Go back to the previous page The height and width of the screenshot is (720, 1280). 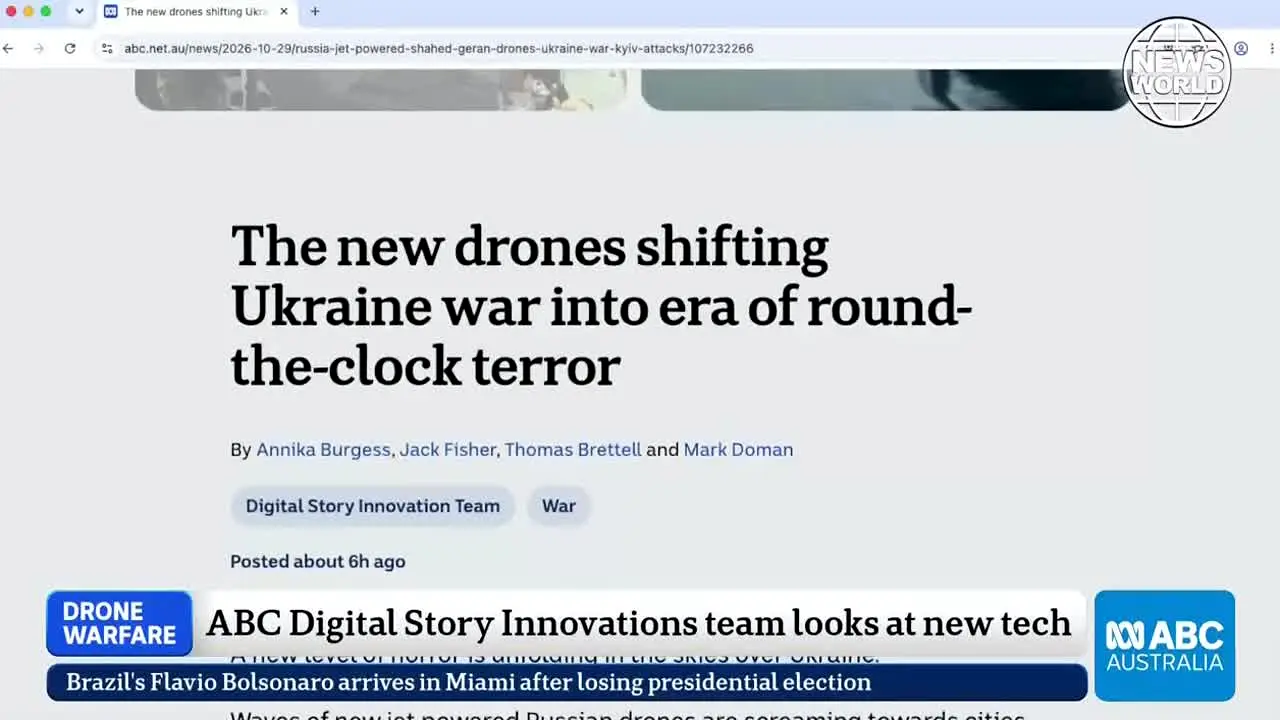tap(9, 48)
